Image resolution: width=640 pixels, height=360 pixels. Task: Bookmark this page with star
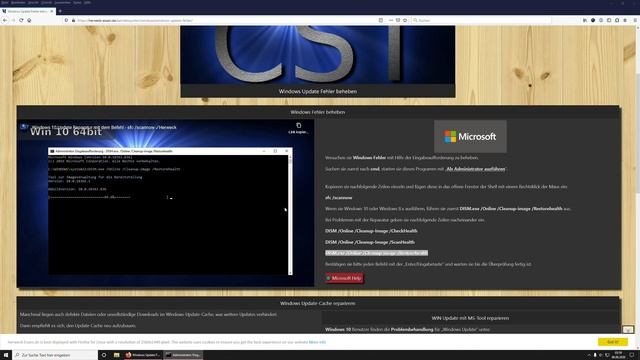click(405, 20)
